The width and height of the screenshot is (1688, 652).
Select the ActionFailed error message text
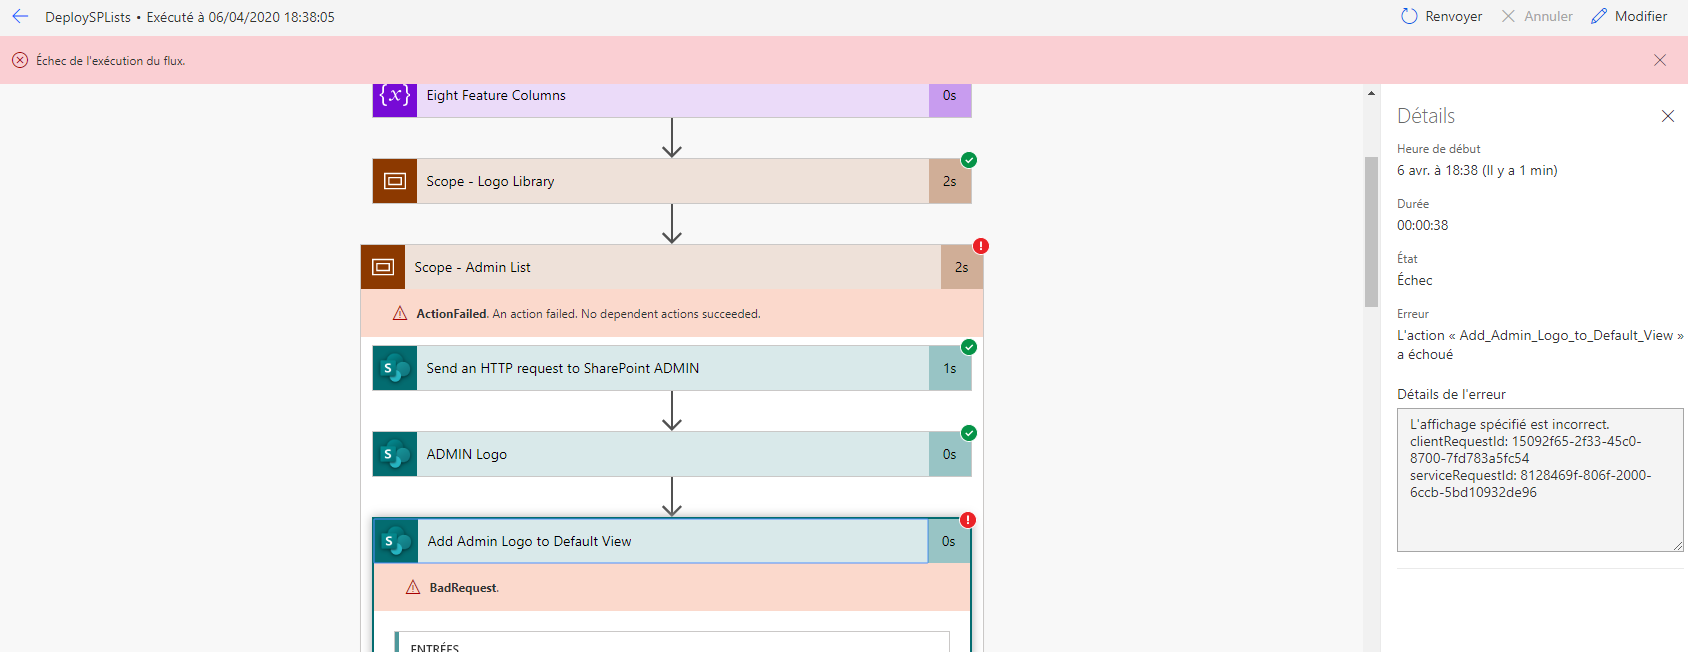click(x=588, y=314)
